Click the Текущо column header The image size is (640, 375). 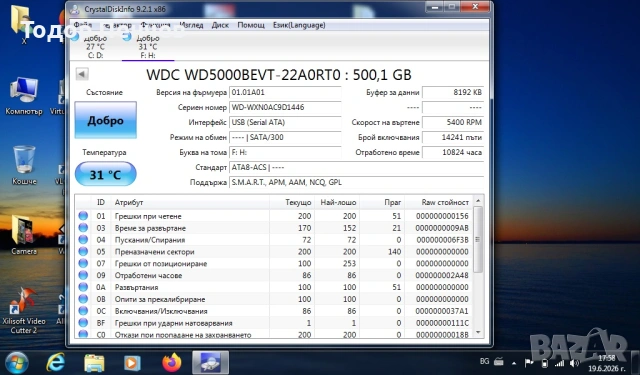[x=292, y=202]
